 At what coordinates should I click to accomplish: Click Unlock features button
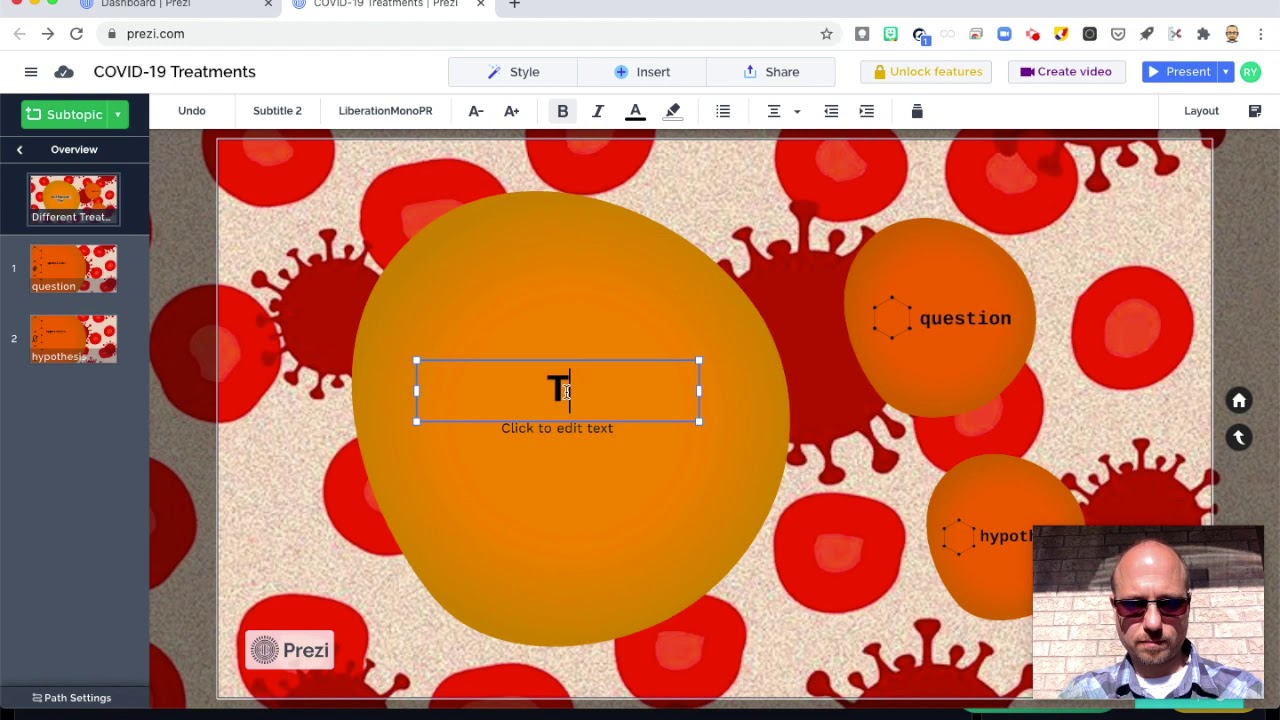point(926,72)
